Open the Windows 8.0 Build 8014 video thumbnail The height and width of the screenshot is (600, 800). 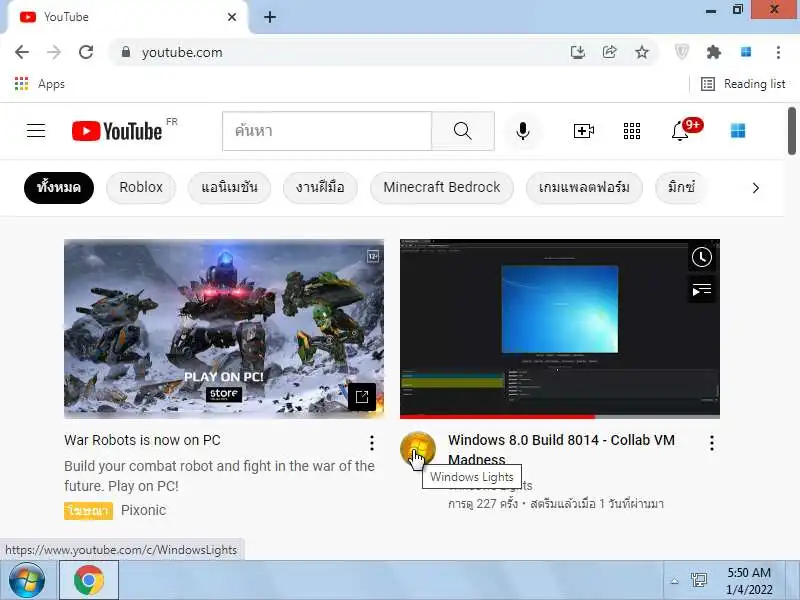tap(560, 329)
